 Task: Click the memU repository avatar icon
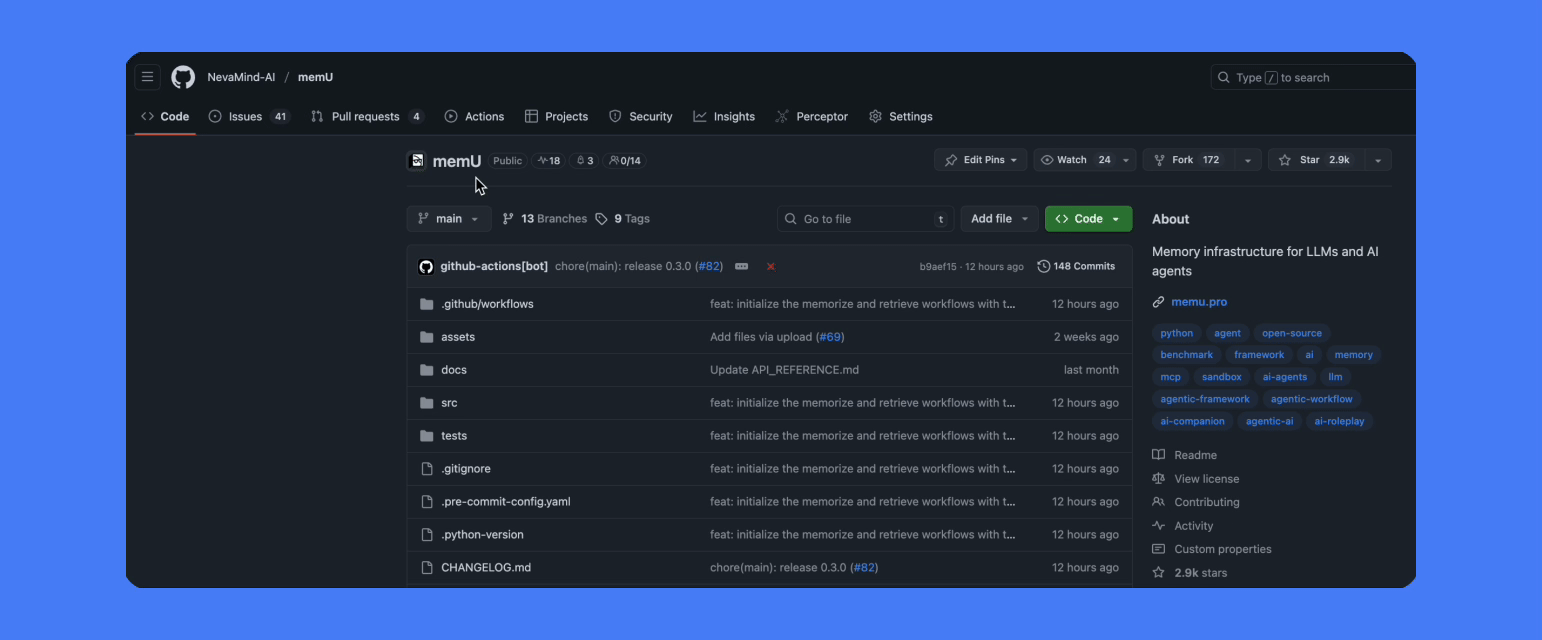[417, 160]
